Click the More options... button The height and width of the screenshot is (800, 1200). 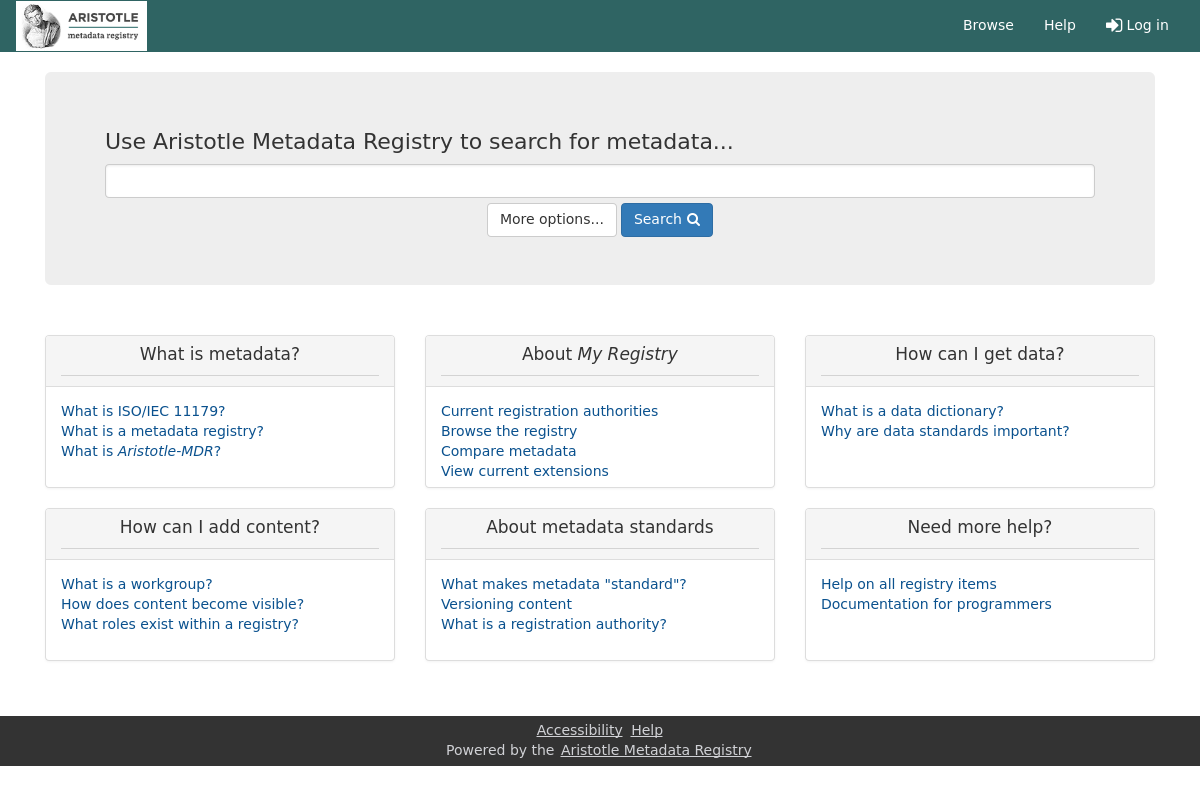tap(552, 220)
